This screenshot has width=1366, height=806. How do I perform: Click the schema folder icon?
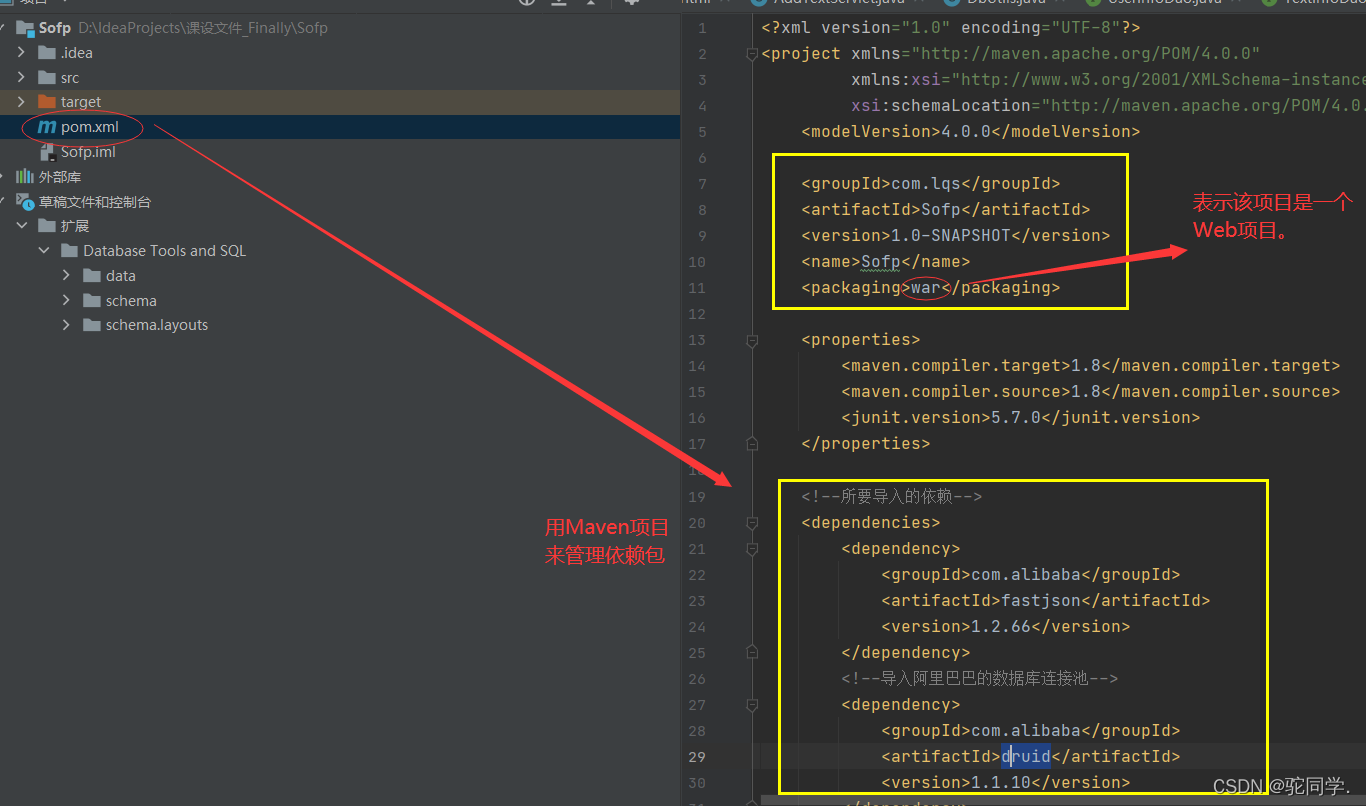pyautogui.click(x=92, y=300)
